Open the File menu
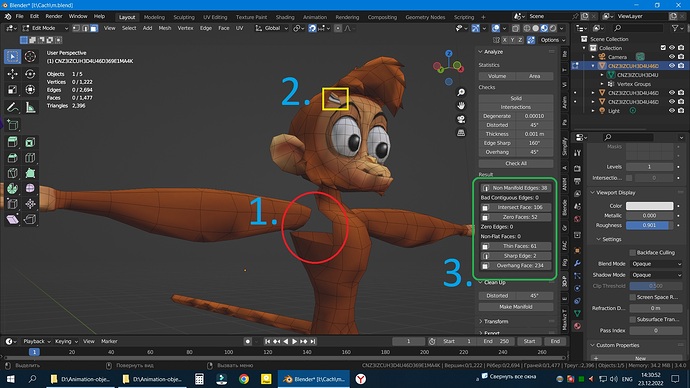 [x=19, y=16]
